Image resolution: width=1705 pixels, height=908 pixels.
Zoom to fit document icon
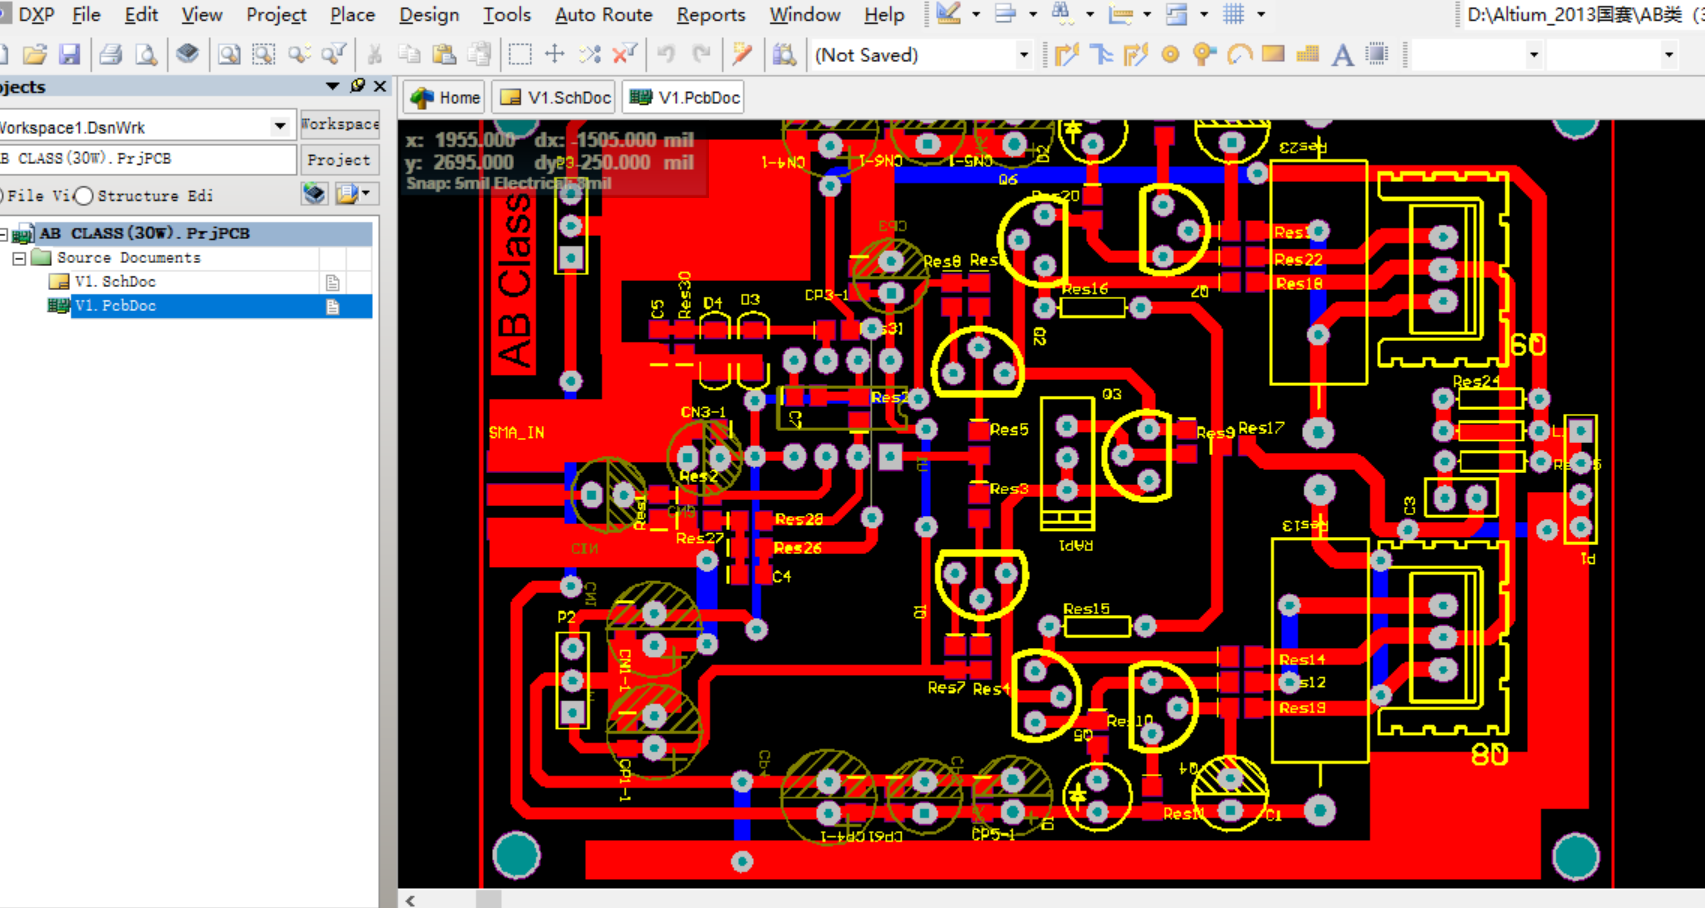pos(229,54)
